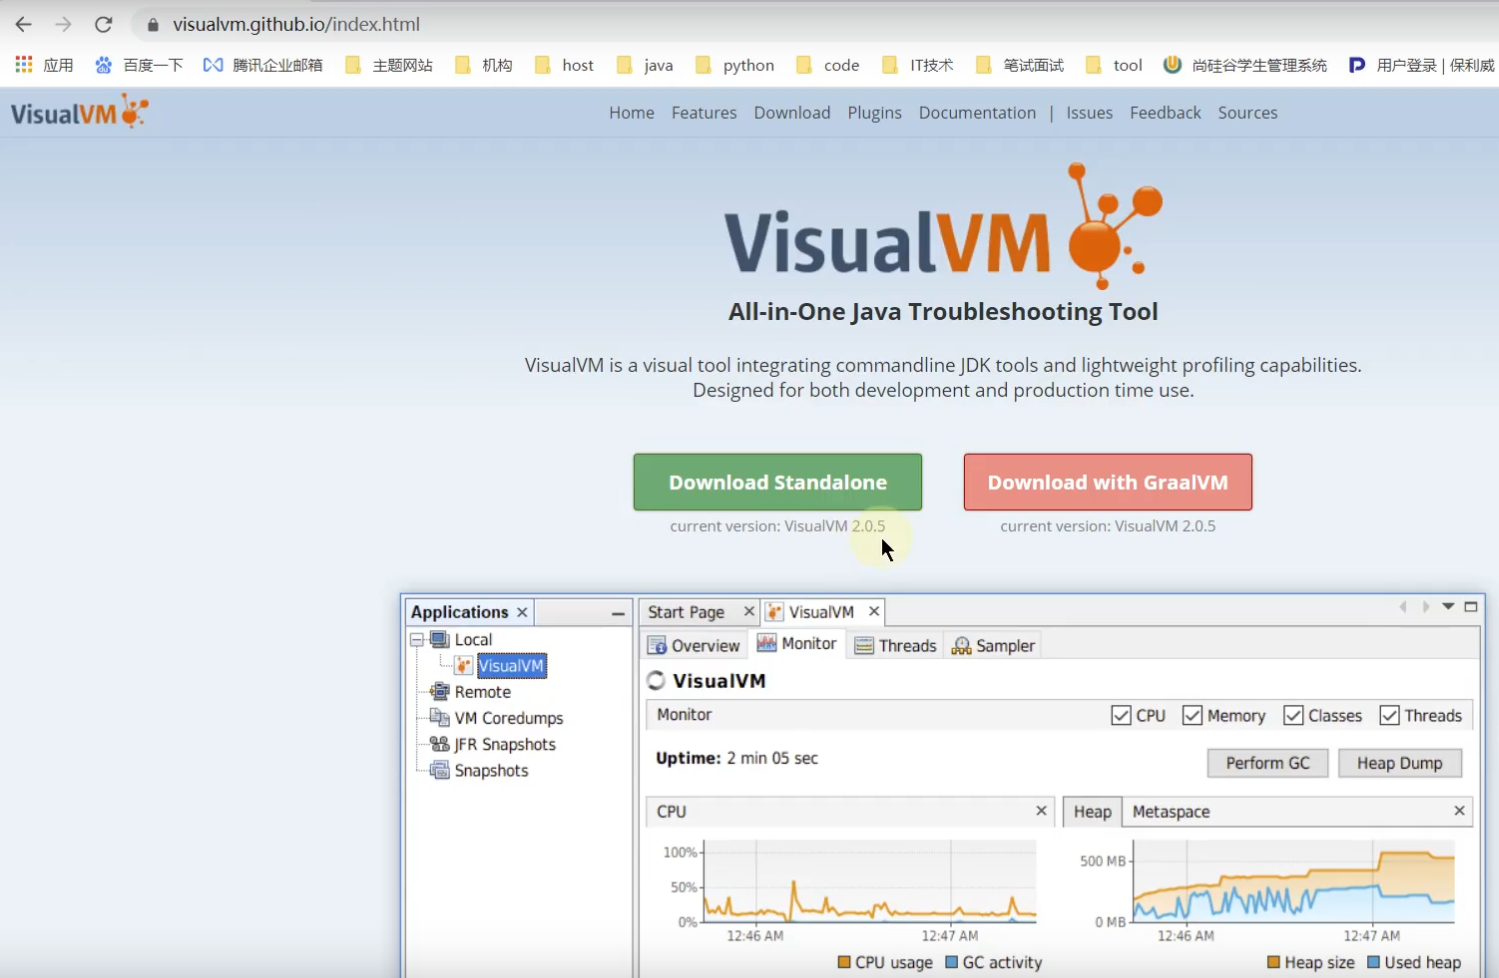Open the 应用 apps grid shortcut

pyautogui.click(x=24, y=65)
